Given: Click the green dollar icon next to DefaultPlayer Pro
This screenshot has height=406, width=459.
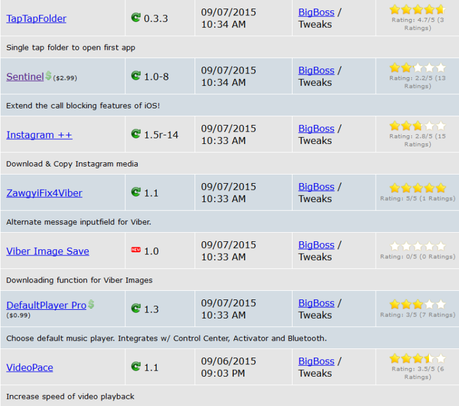Looking at the screenshot, I should (x=91, y=304).
